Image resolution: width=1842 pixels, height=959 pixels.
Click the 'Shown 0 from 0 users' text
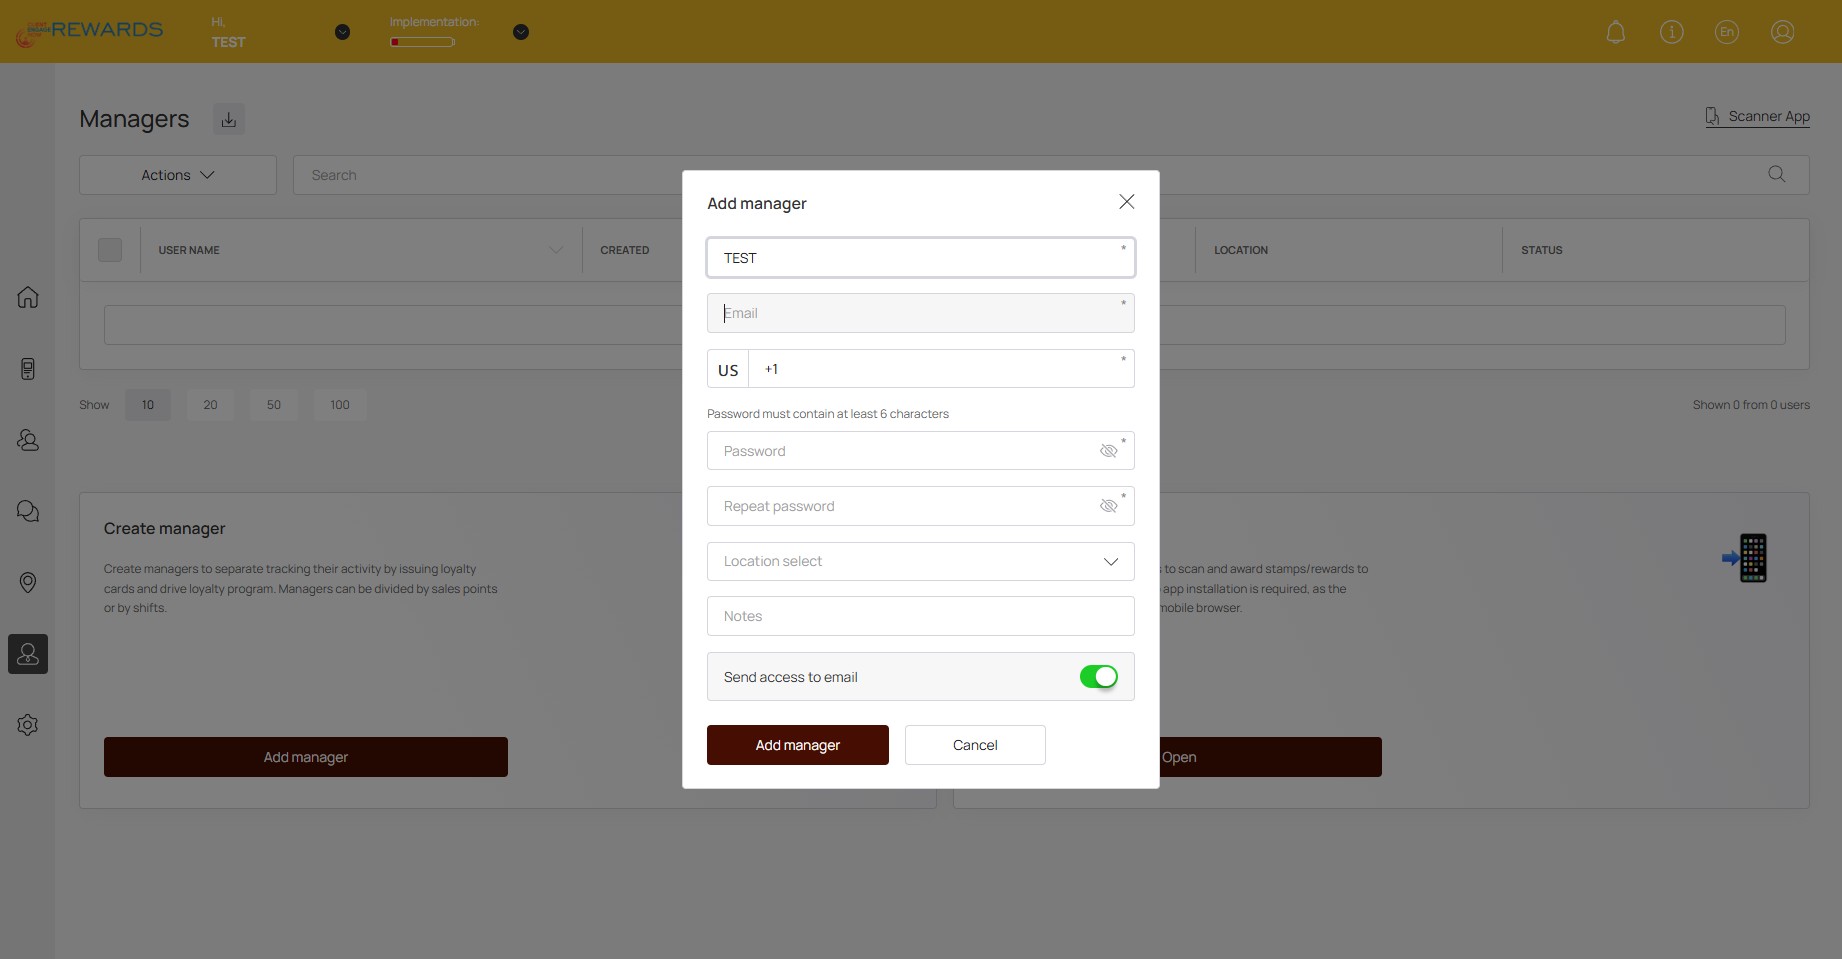click(1751, 405)
